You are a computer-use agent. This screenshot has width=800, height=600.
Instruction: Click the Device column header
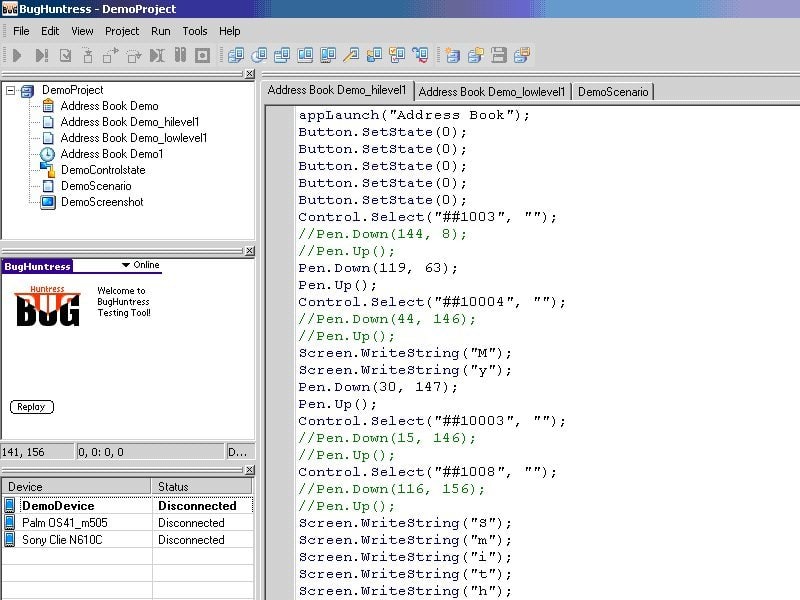click(77, 486)
